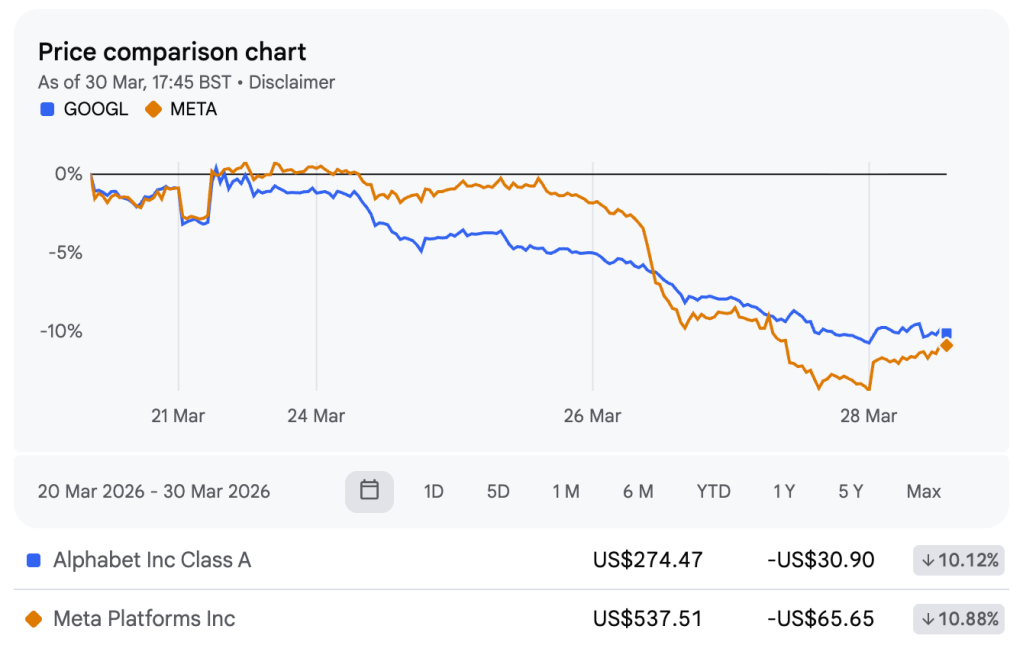Click the Meta 10.88% change badge
Viewport: 1023px width, 655px height.
coord(959,619)
